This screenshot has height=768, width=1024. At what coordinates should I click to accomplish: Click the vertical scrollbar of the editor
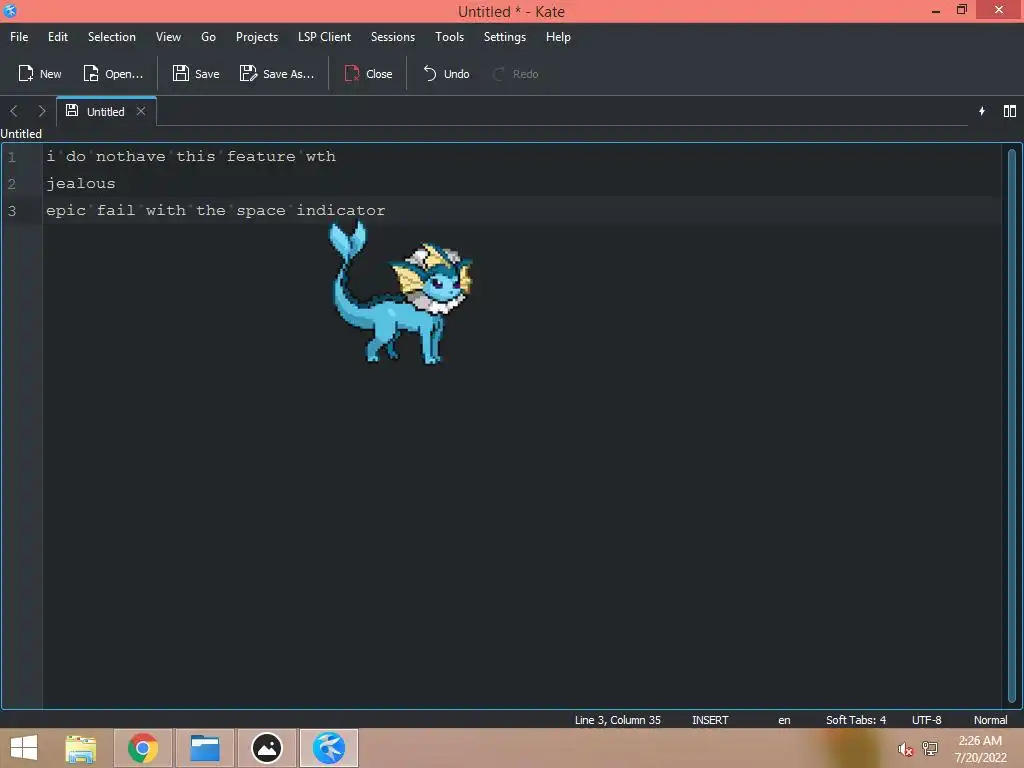click(x=1012, y=424)
